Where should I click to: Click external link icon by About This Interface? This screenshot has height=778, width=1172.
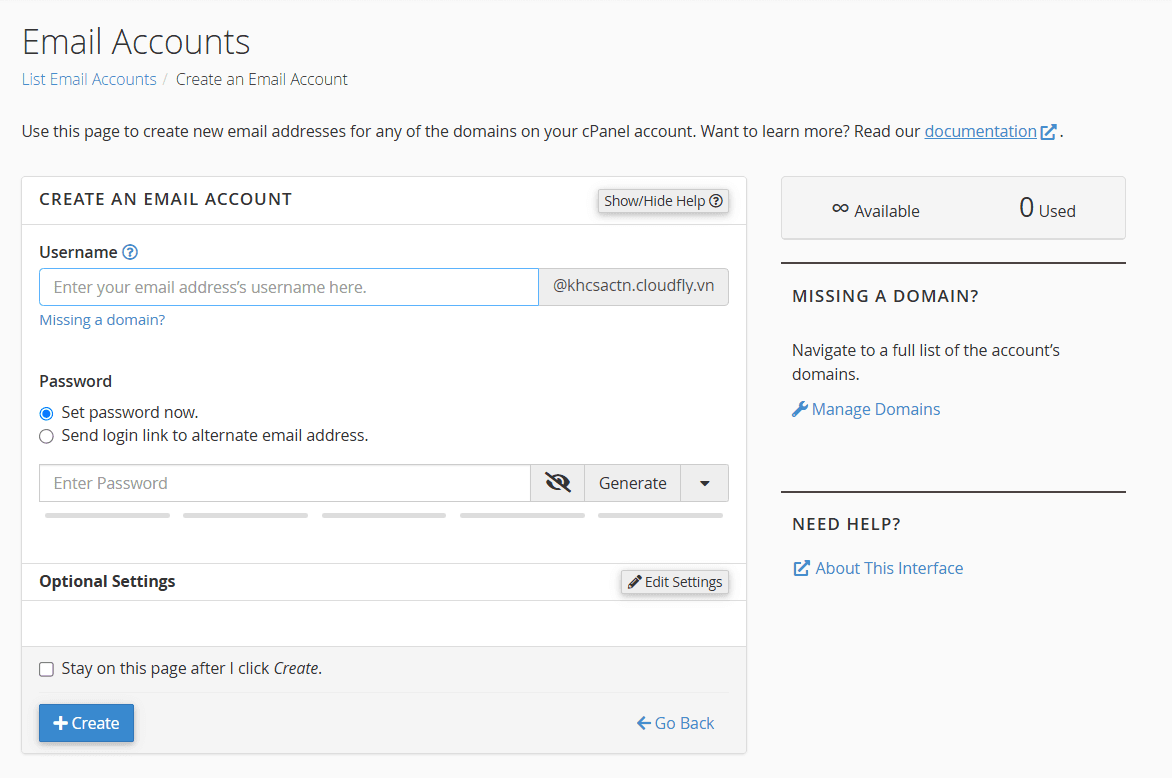801,568
